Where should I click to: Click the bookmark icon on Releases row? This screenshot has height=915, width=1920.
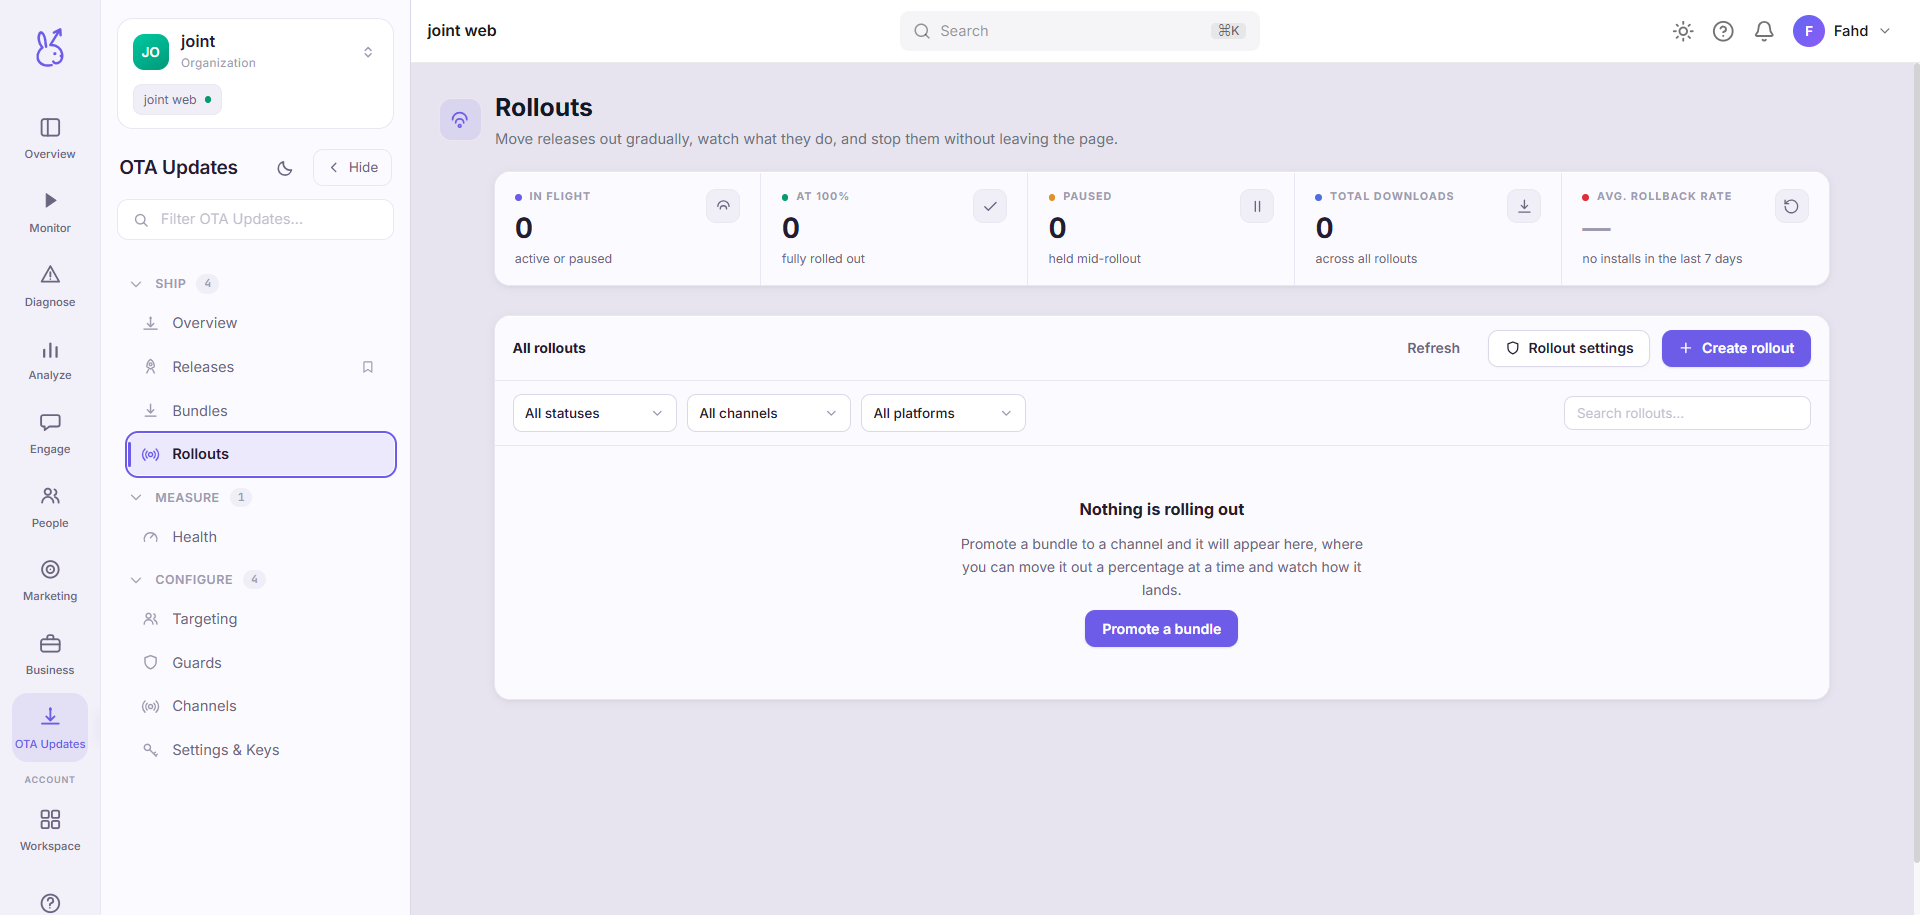[368, 367]
